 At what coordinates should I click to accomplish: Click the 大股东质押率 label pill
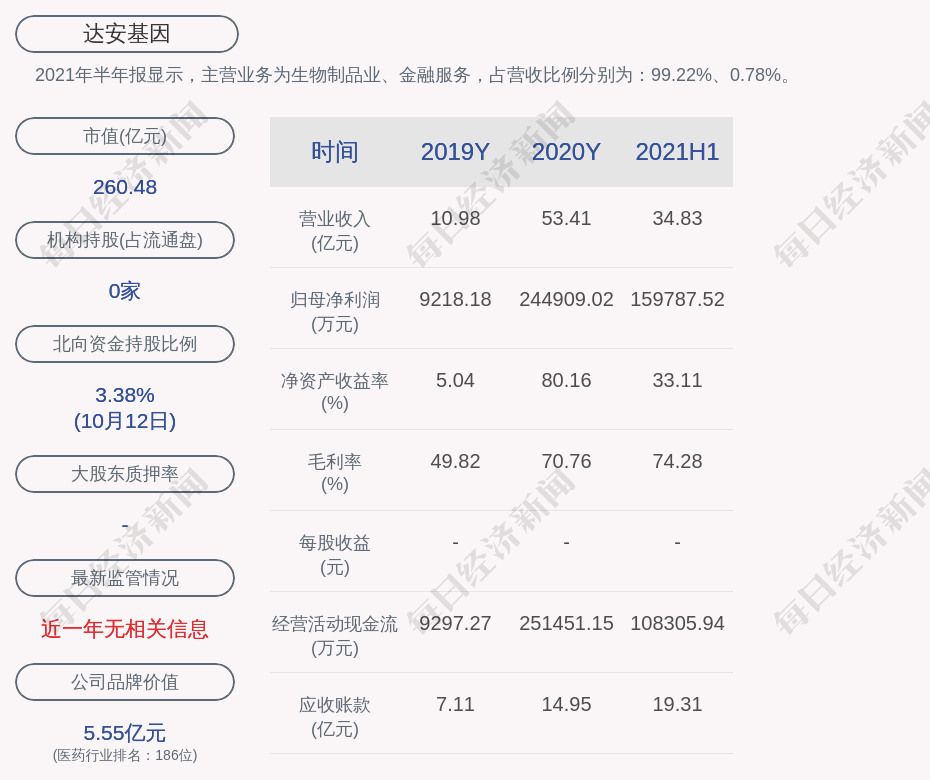tap(125, 474)
